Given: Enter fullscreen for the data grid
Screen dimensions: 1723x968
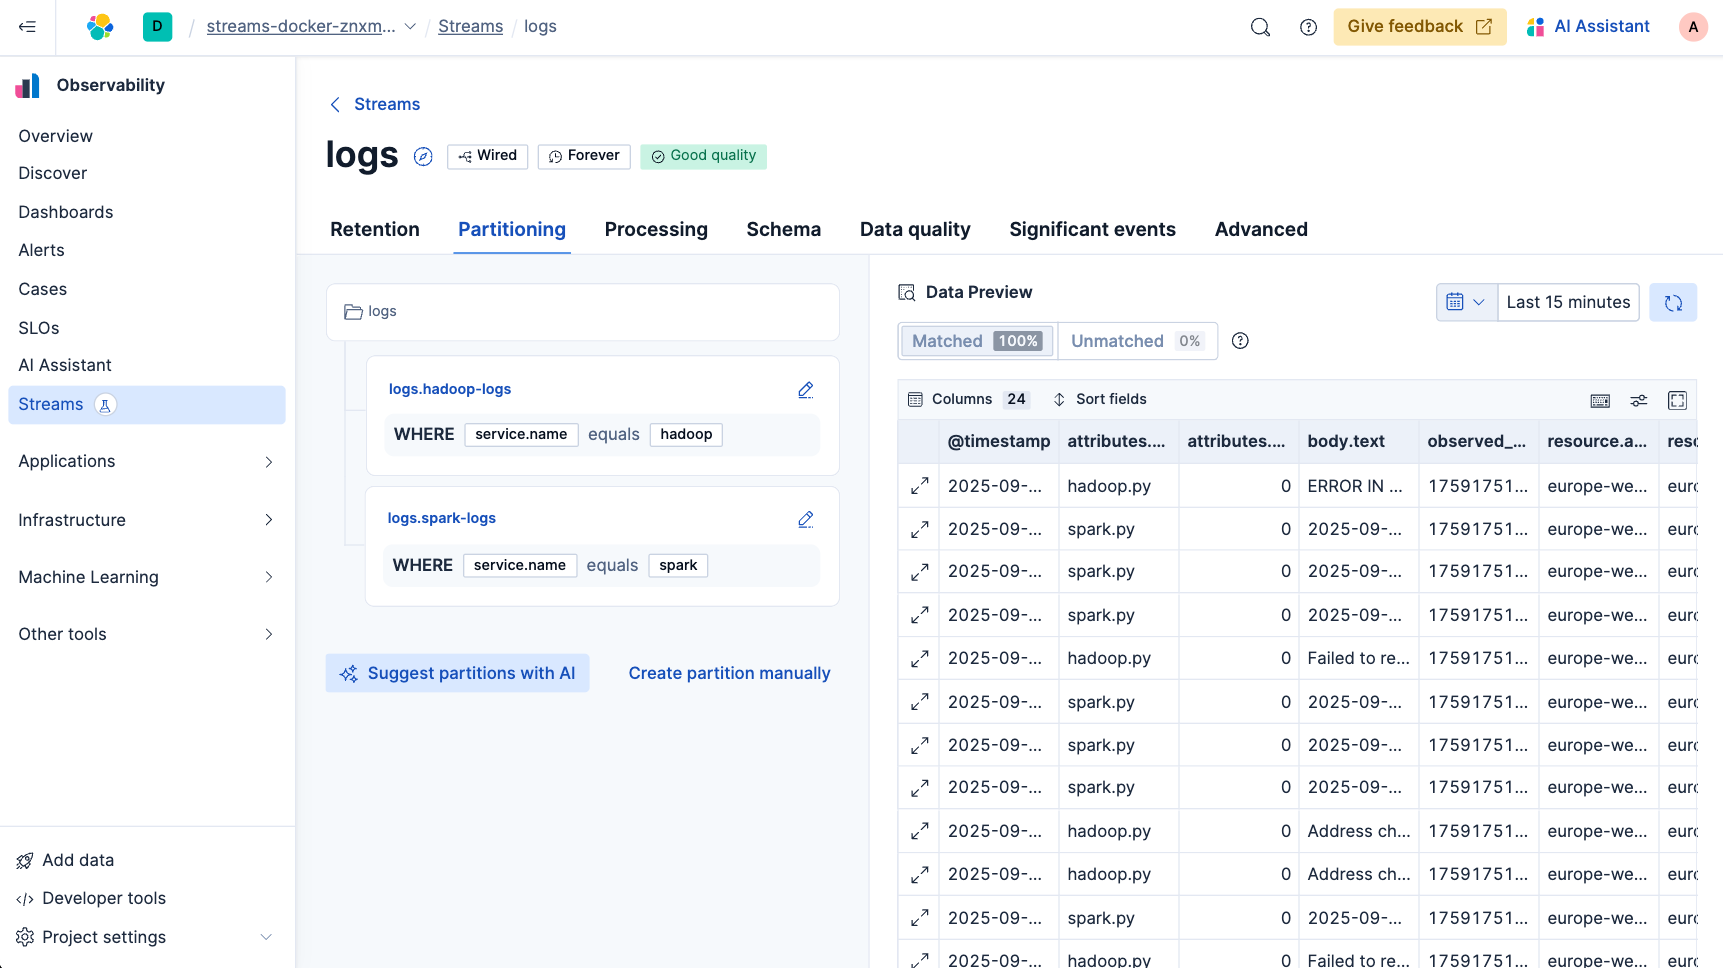Looking at the screenshot, I should [1677, 400].
